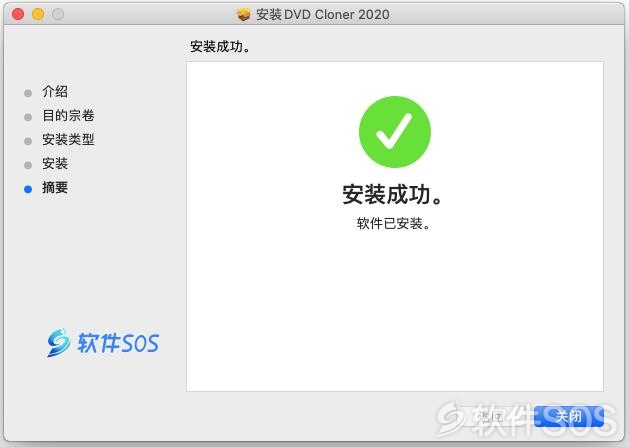Click the 安装 DVD Cloner 2020 window title
This screenshot has width=629, height=447.
click(x=323, y=15)
